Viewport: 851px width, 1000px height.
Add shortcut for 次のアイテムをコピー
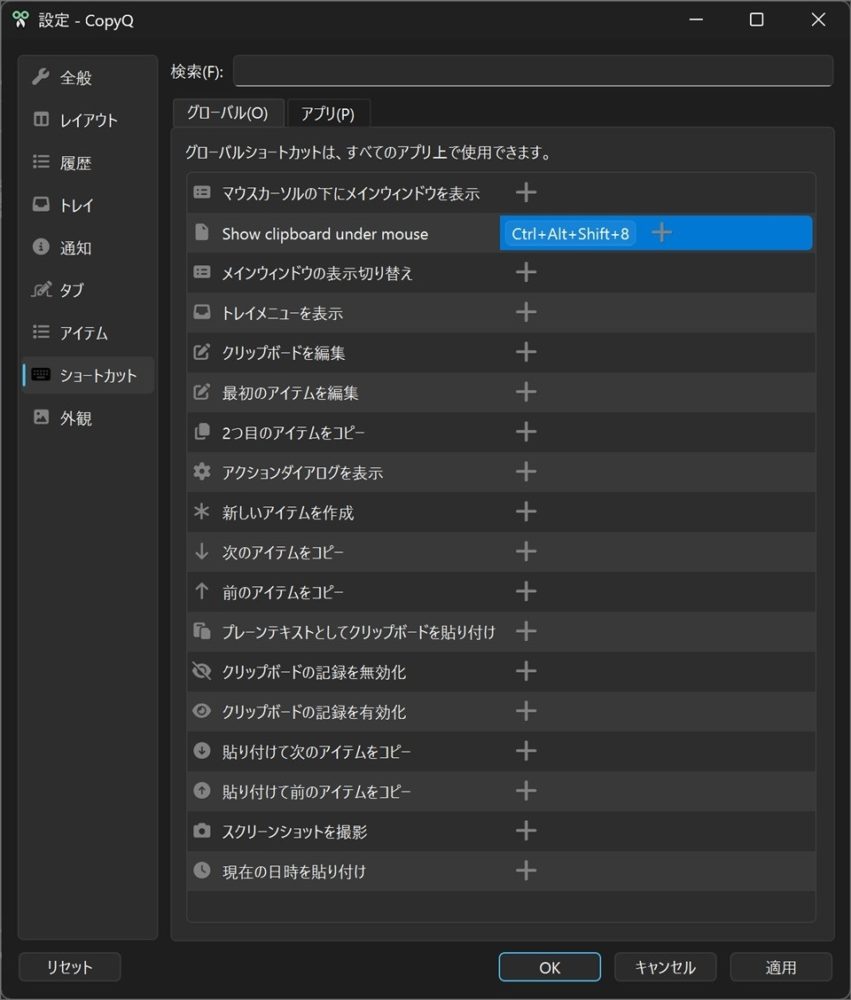tap(526, 552)
